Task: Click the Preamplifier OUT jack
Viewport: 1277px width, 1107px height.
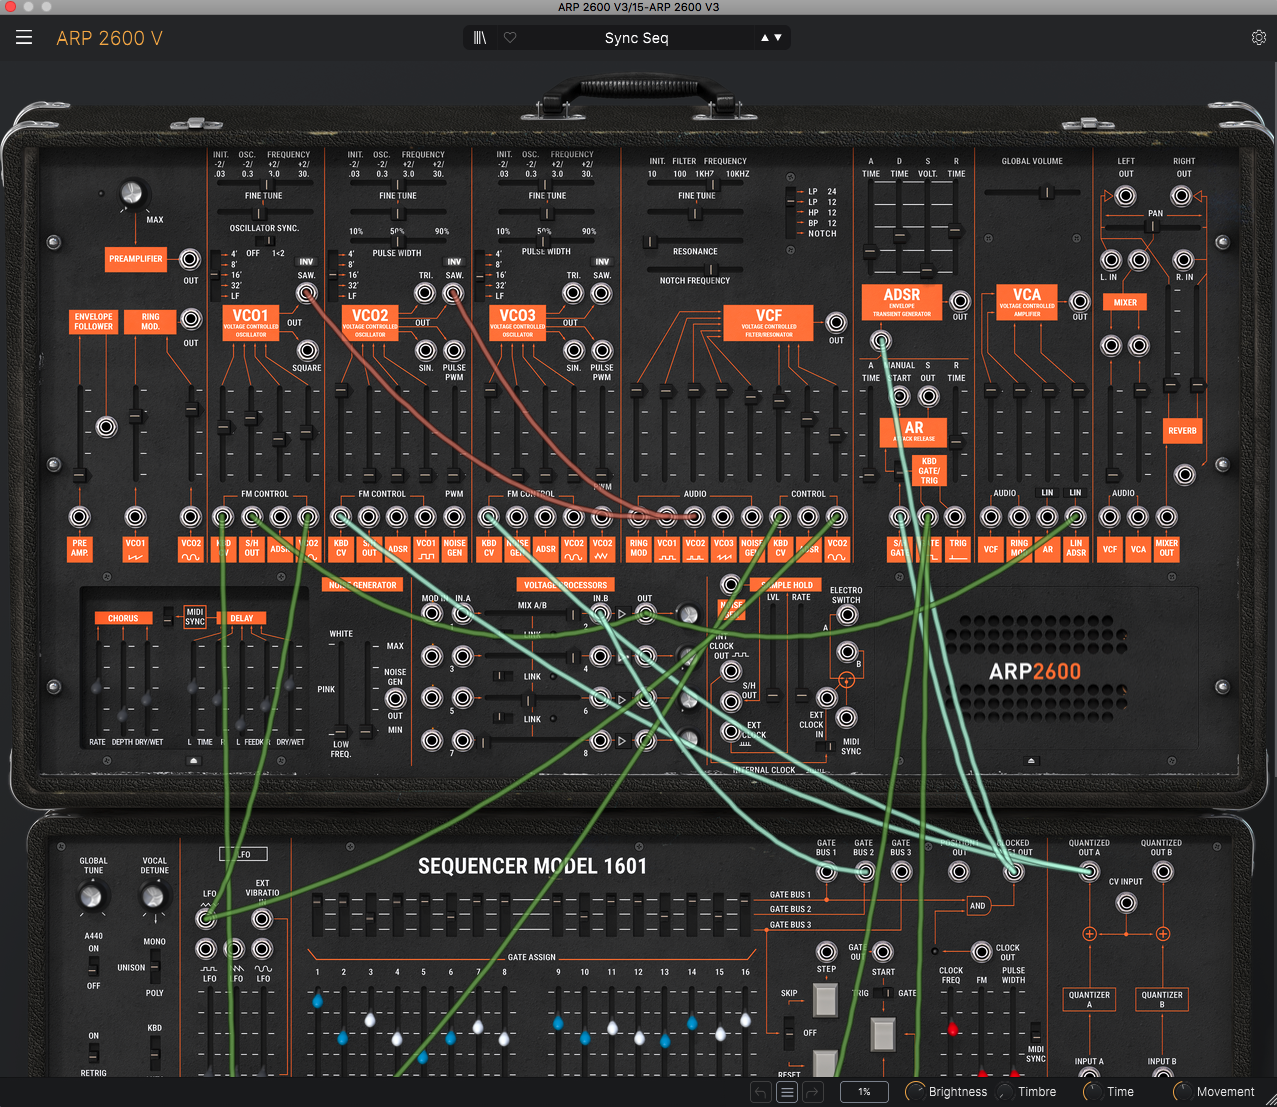Action: 190,259
